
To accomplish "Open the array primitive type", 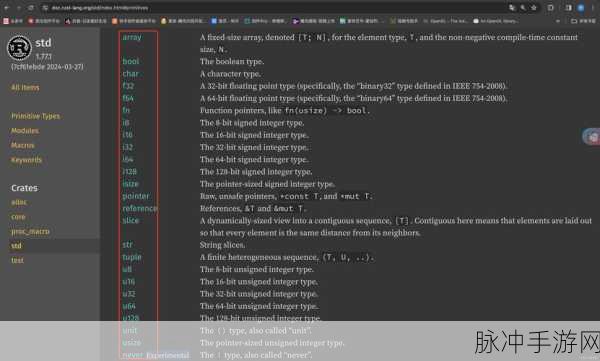I will point(132,37).
